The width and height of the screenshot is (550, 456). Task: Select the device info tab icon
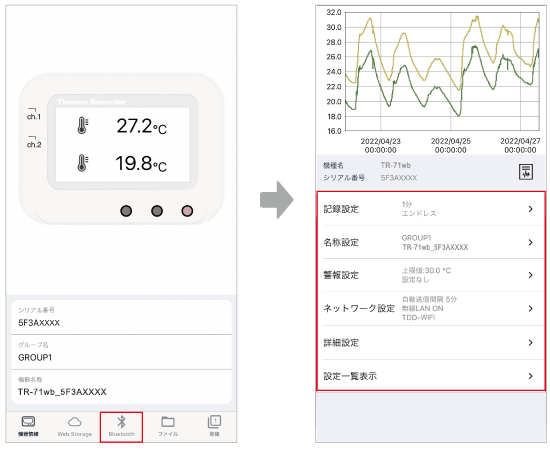[x=28, y=421]
